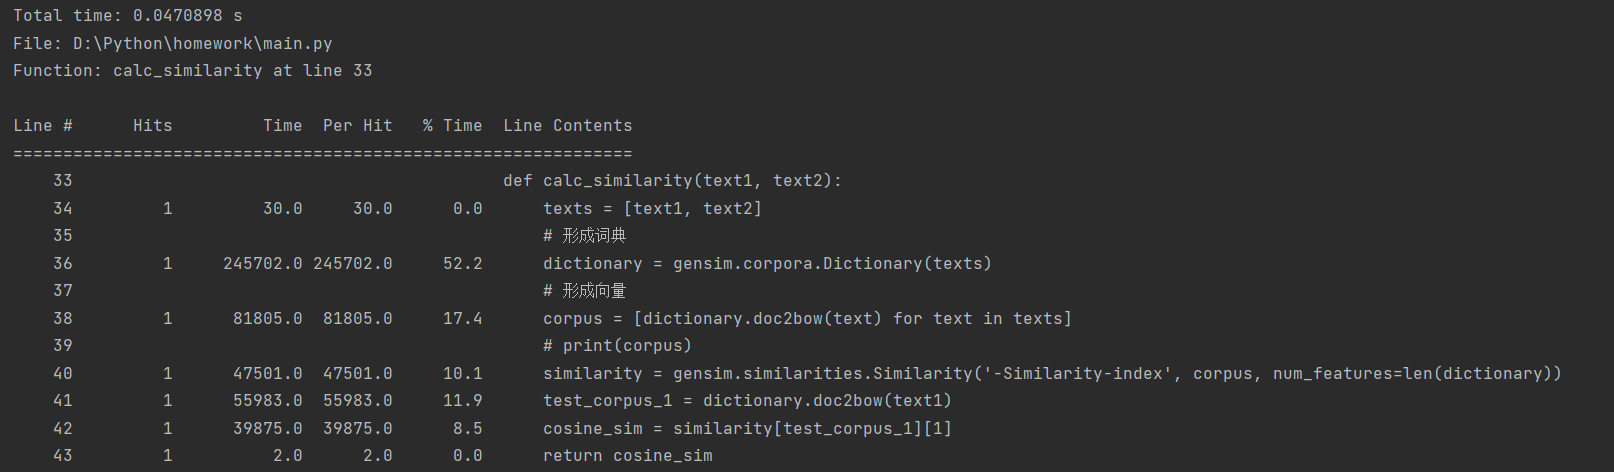This screenshot has width=1614, height=472.
Task: Click the texts = [text1, text2] code line
Action: (x=652, y=209)
